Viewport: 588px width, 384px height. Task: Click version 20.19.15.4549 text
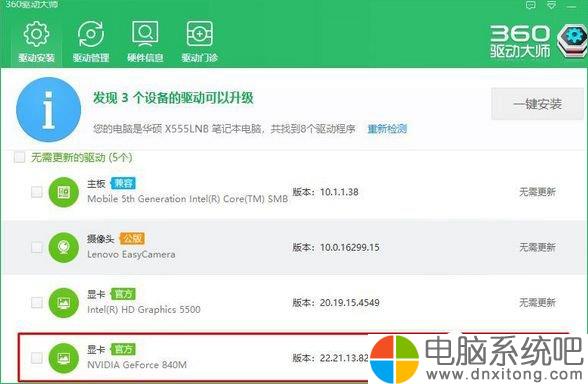click(x=350, y=303)
